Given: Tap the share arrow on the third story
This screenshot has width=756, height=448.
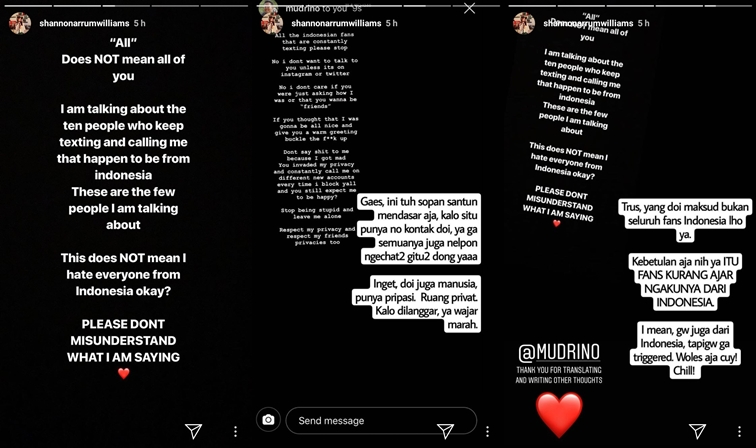Looking at the screenshot, I should pyautogui.click(x=697, y=431).
